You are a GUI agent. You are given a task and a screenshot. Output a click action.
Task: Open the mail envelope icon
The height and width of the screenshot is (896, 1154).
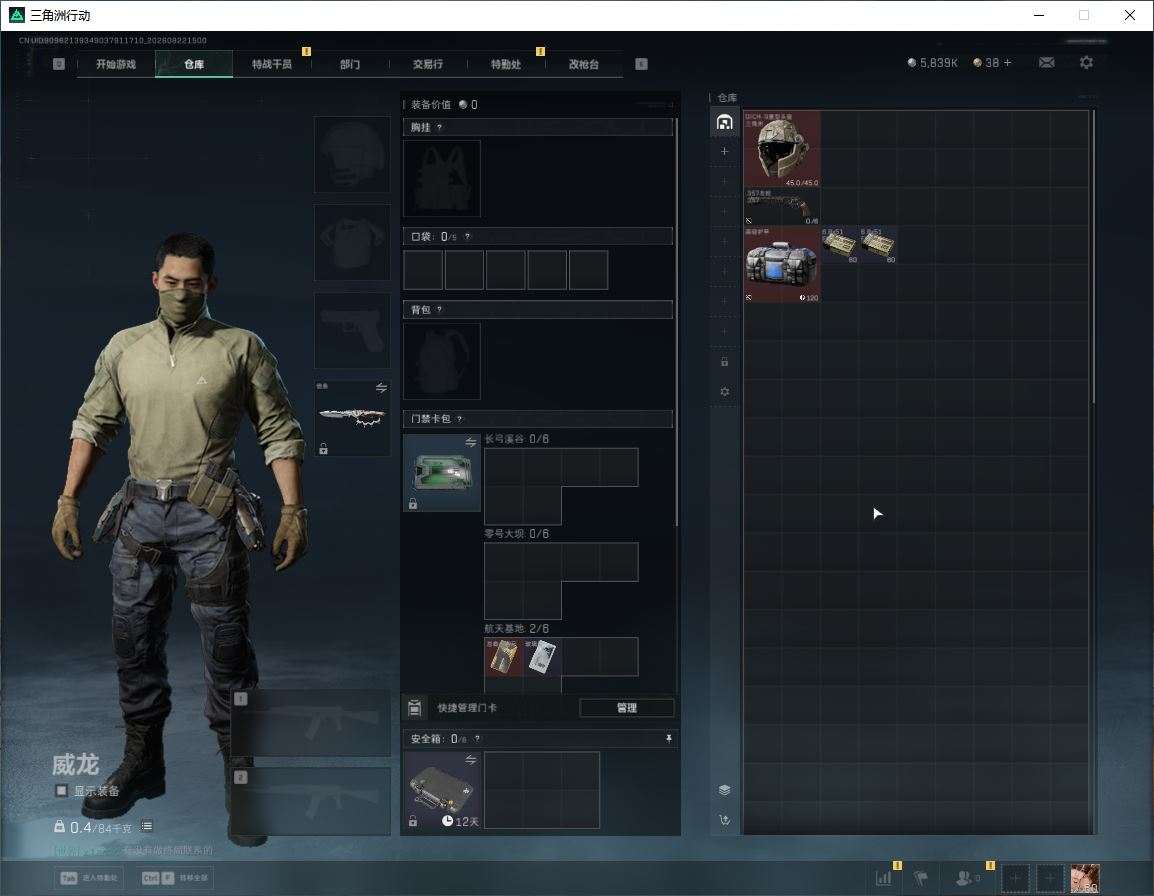click(1046, 63)
